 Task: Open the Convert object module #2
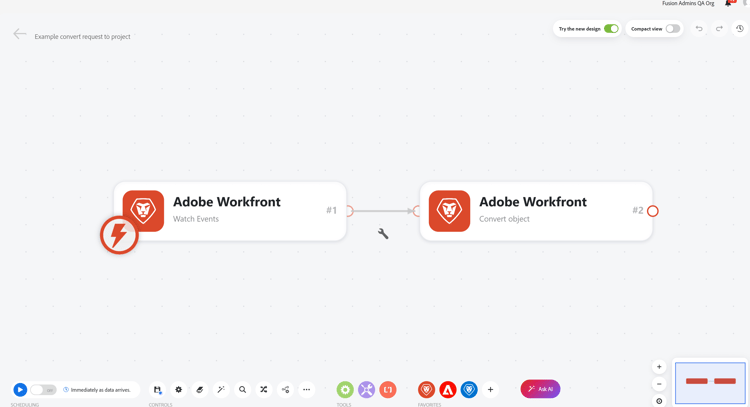[536, 211]
